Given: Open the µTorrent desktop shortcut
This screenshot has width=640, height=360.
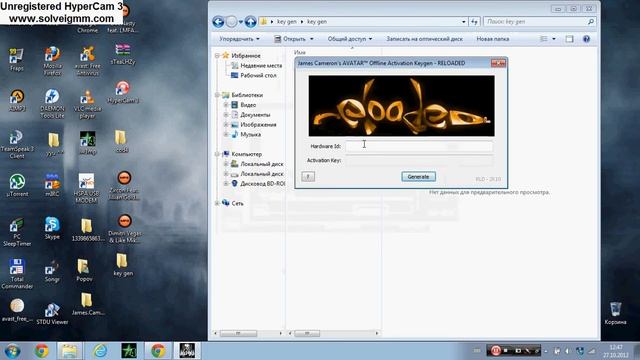Looking at the screenshot, I should click(x=17, y=185).
